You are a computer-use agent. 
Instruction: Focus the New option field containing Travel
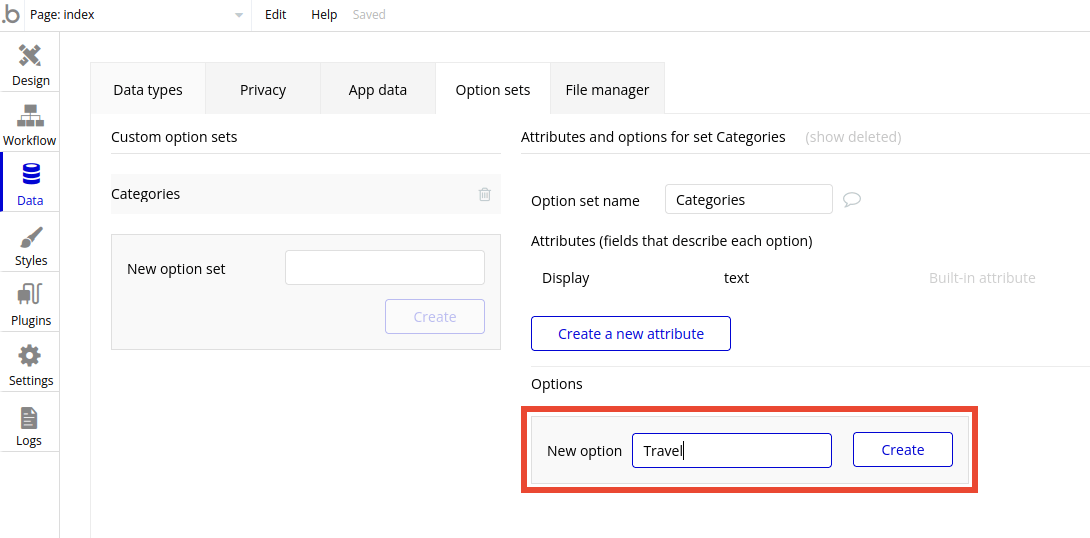coord(731,450)
